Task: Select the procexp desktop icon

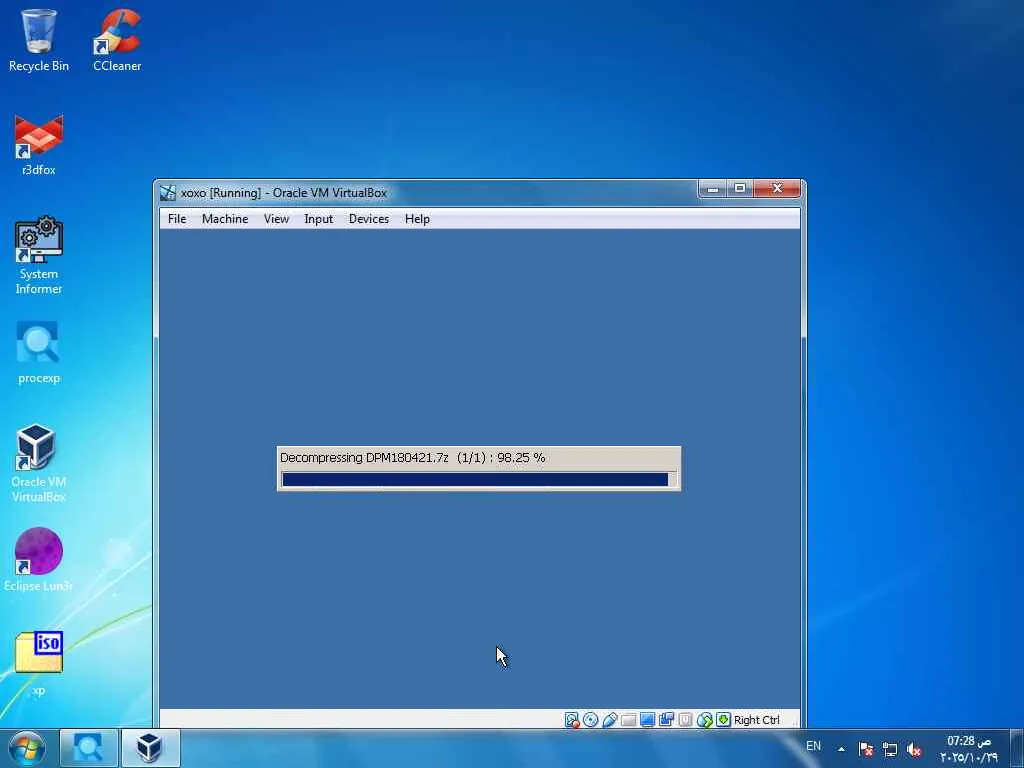Action: (x=39, y=353)
